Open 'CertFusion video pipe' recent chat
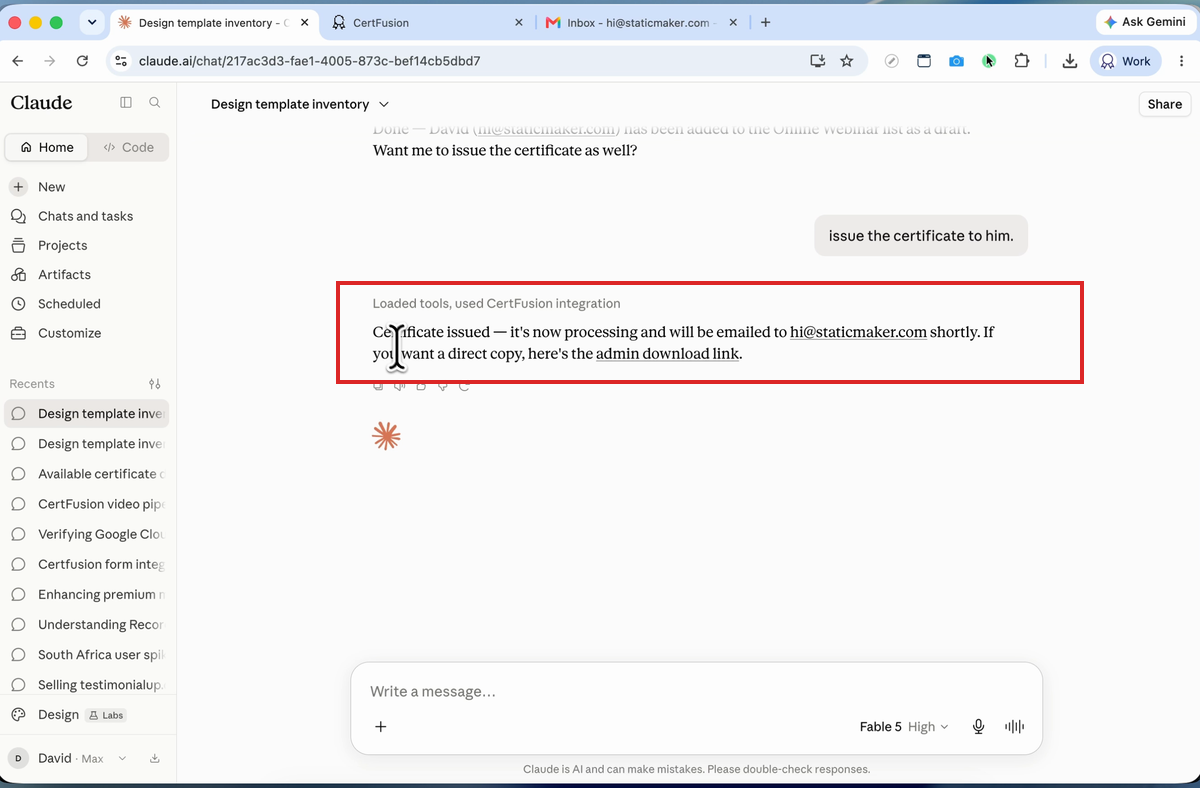 [x=88, y=504]
